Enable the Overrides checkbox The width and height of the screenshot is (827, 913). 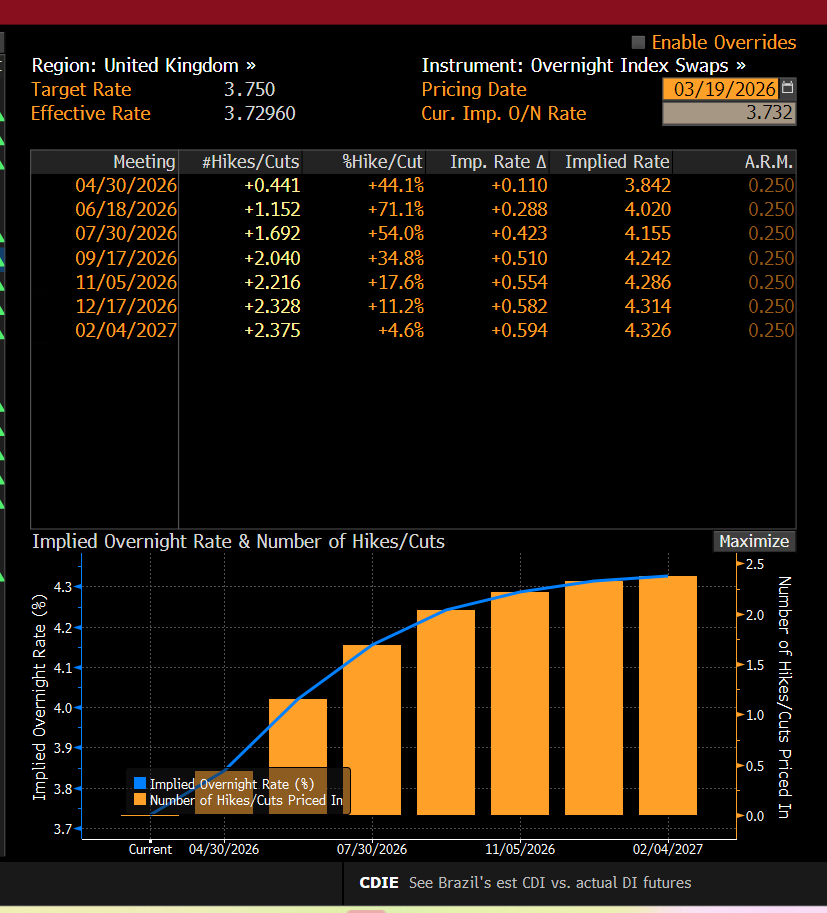[639, 43]
